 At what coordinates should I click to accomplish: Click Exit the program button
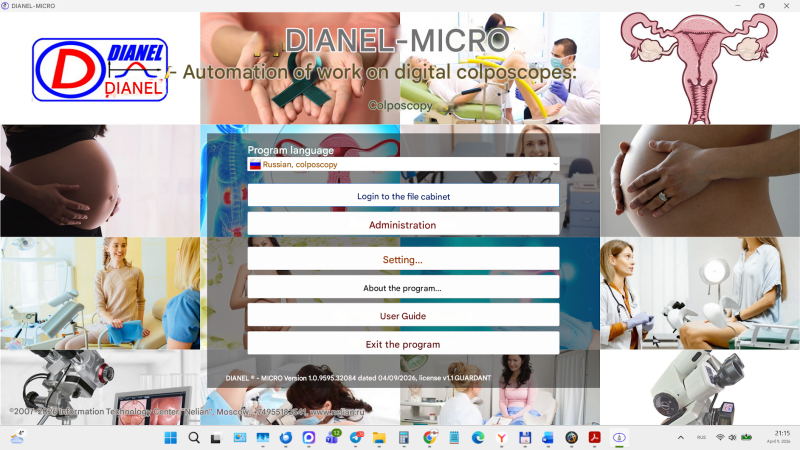coord(403,344)
